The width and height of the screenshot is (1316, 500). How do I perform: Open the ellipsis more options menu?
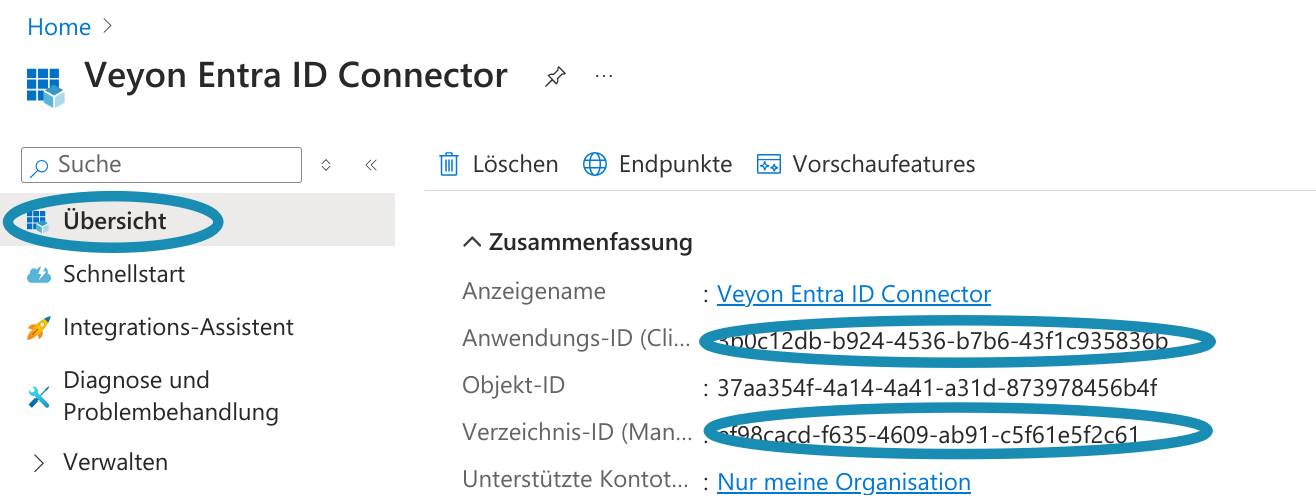(604, 76)
